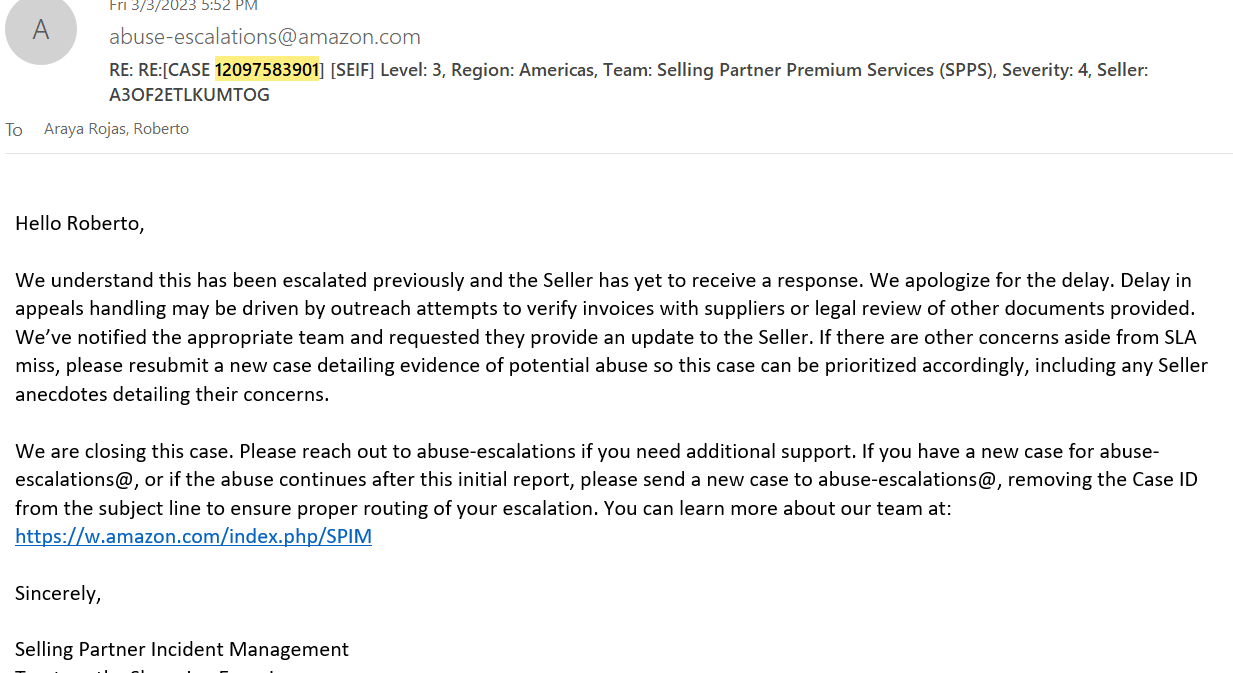This screenshot has height=673, width=1233.
Task: Click the highlighted case number 12097583901
Action: [266, 70]
